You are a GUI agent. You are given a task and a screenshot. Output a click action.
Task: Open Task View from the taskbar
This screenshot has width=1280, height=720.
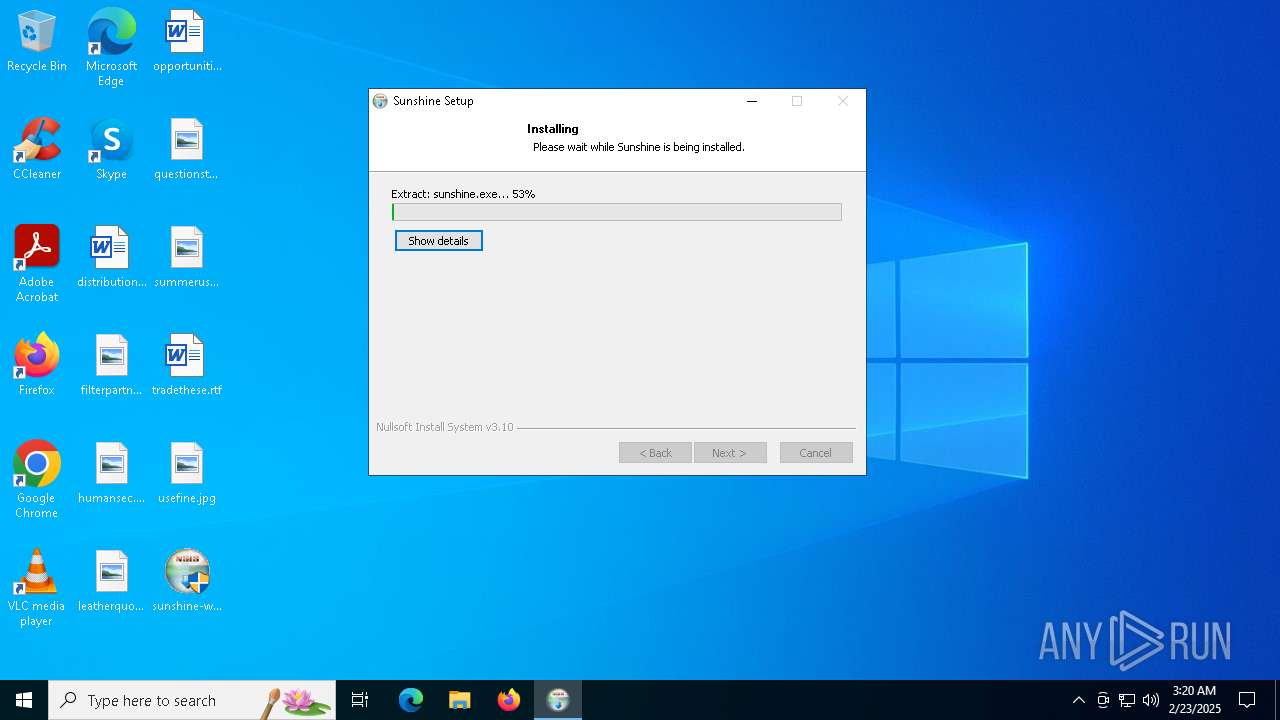[360, 700]
